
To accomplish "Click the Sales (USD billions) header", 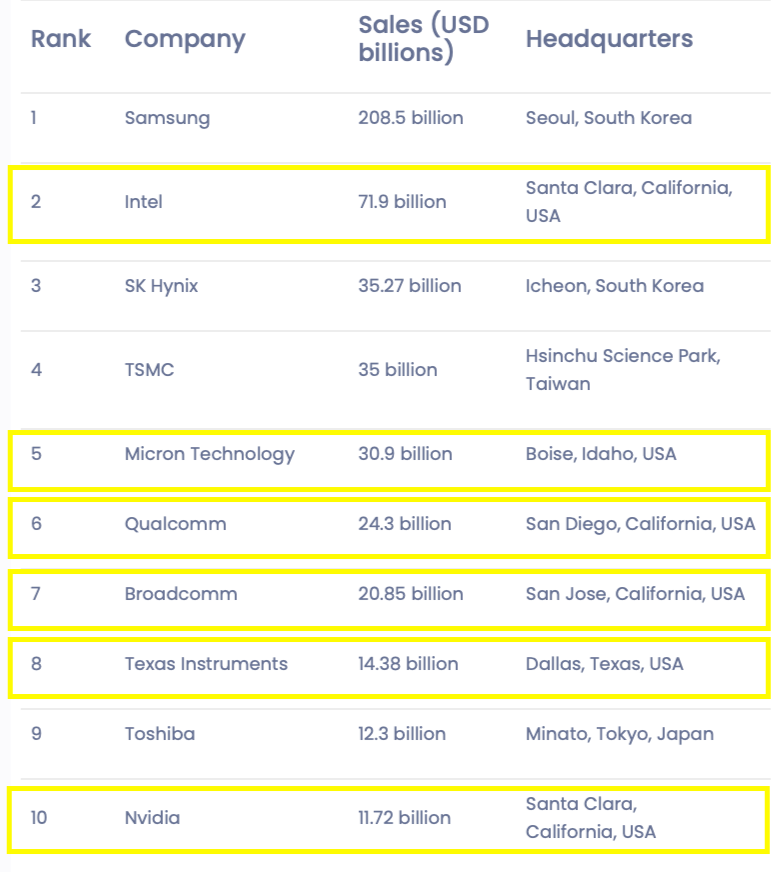I will [x=423, y=38].
